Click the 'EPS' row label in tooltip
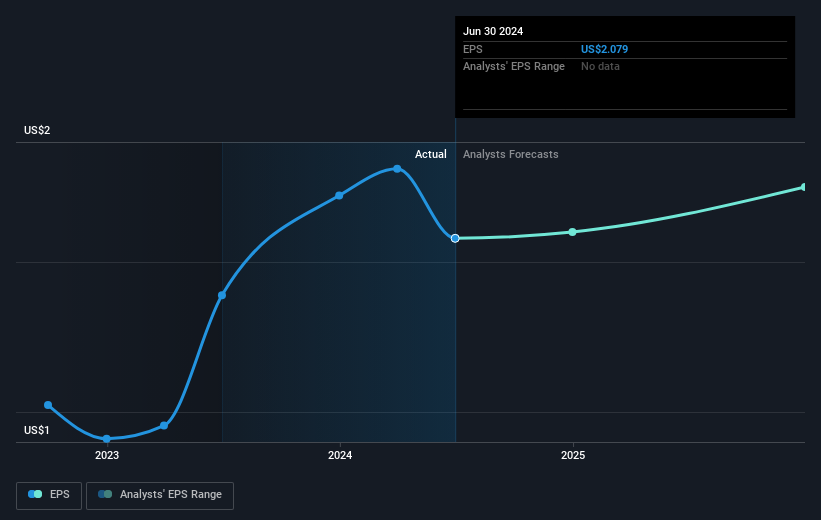The width and height of the screenshot is (821, 520). tap(472, 49)
